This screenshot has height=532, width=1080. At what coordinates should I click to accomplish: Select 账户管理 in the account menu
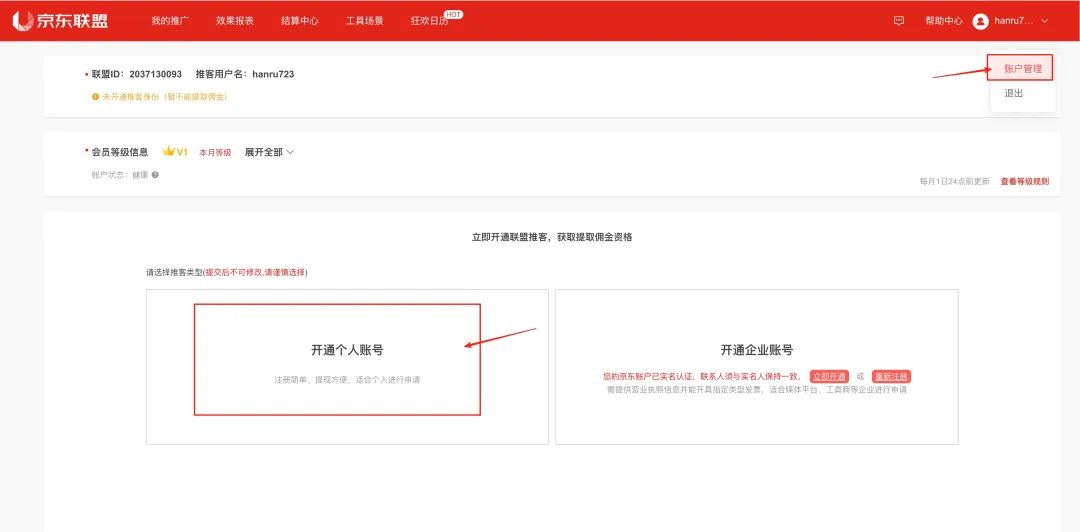point(1023,69)
